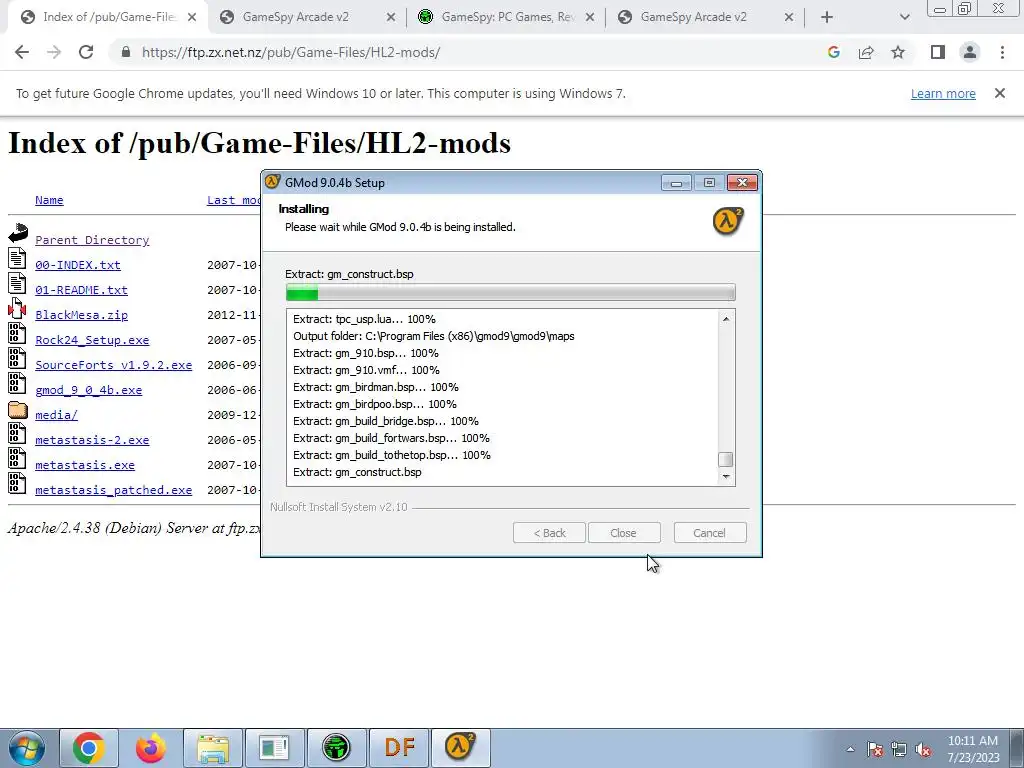Open Chrome from the taskbar
Viewport: 1024px width, 768px height.
point(89,748)
